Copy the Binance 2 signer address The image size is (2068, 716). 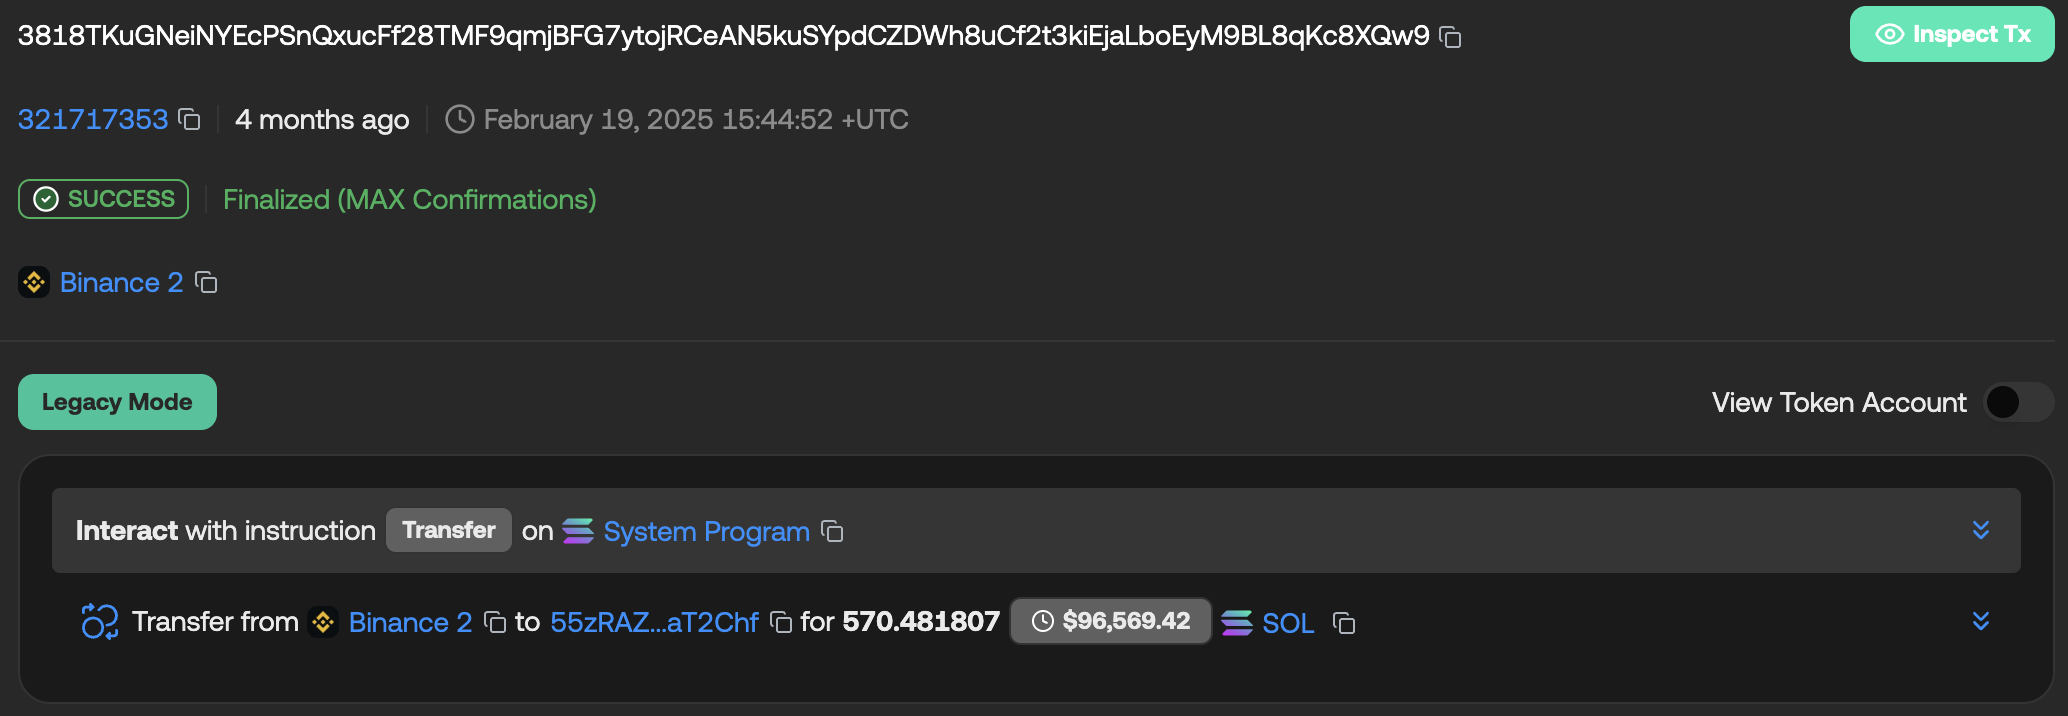point(206,283)
